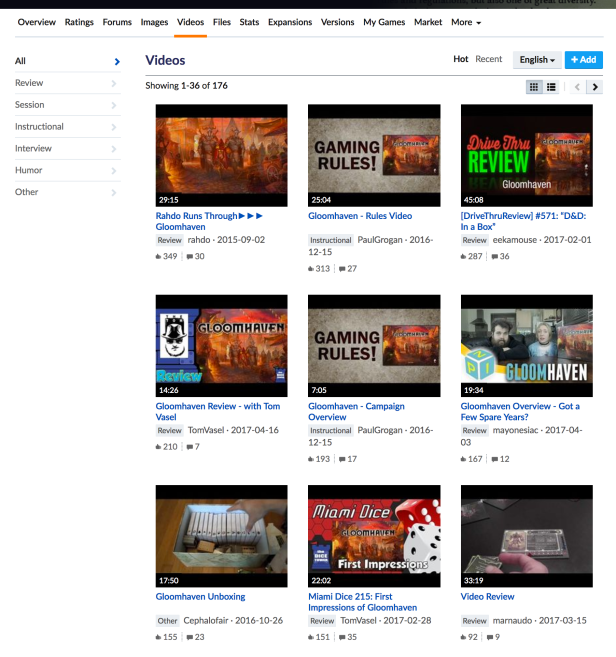This screenshot has height=657, width=616.
Task: Play the Drive Thru Review thumbnail
Action: pyautogui.click(x=527, y=155)
